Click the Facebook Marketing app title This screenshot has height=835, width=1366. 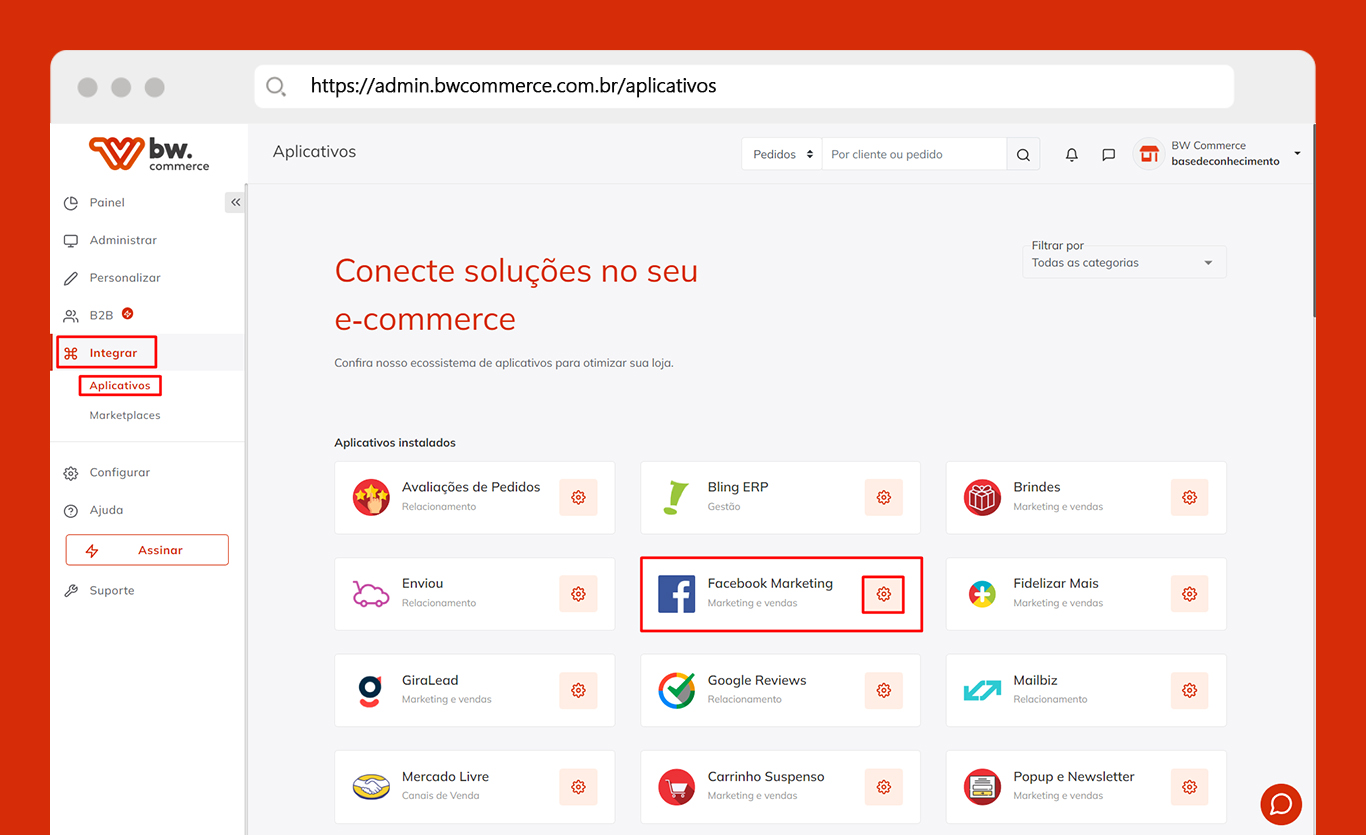(770, 584)
